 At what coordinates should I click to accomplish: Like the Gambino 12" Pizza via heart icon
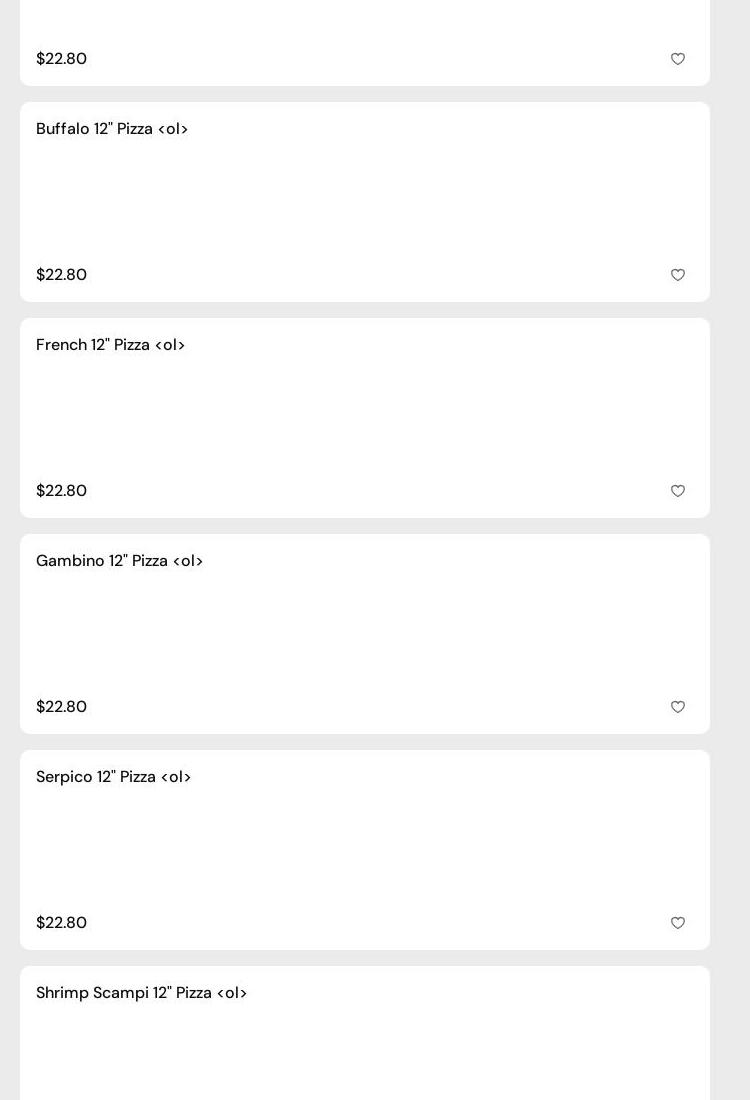[x=678, y=707]
